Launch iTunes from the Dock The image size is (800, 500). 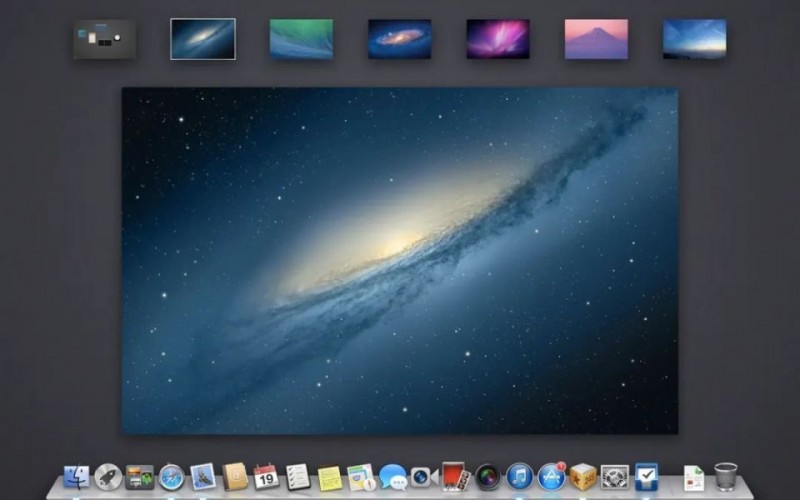519,477
